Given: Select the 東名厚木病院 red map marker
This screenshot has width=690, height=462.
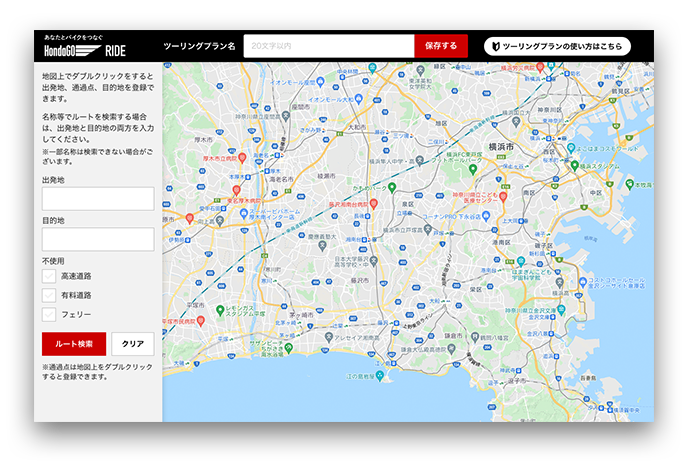Looking at the screenshot, I should tap(236, 189).
